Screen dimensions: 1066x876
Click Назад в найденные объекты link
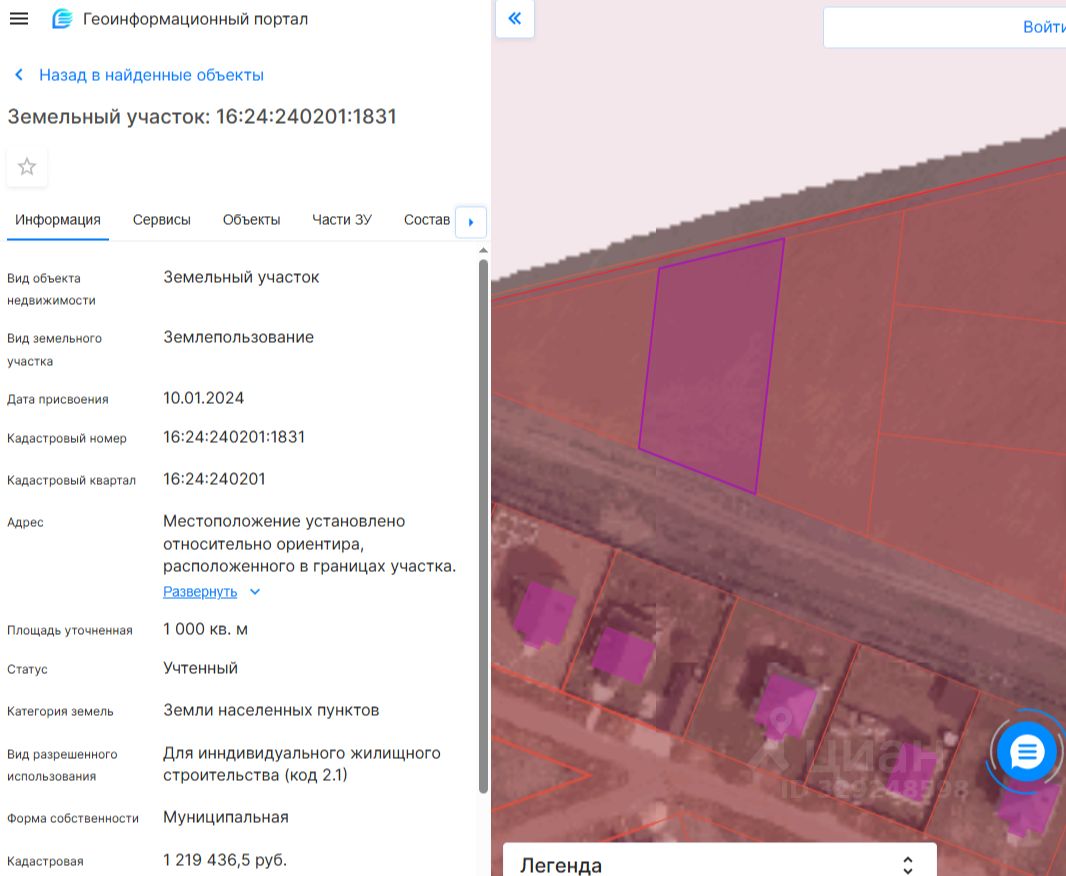point(151,75)
